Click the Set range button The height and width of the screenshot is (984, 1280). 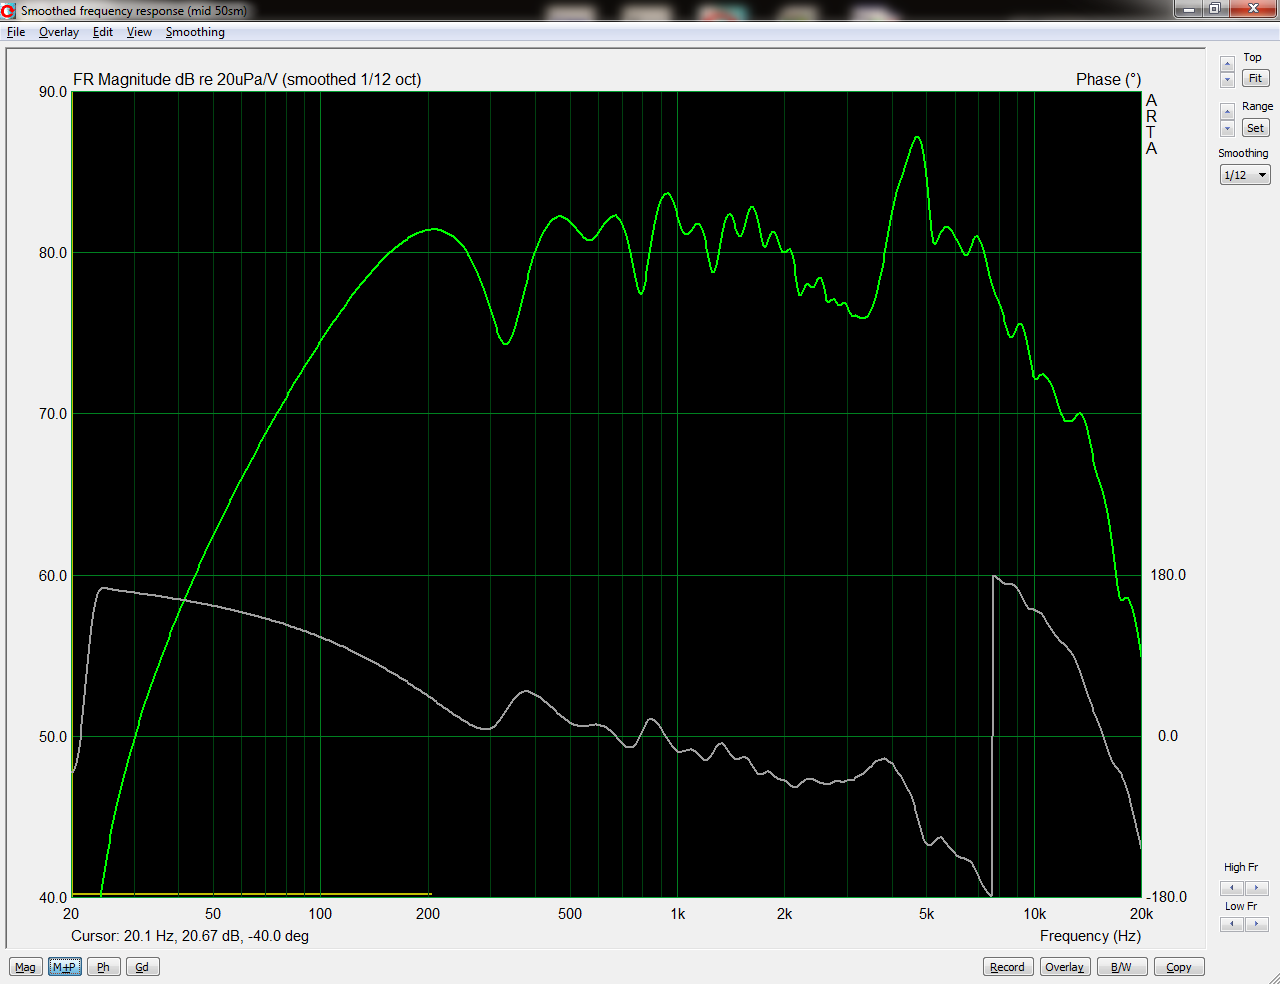(1255, 128)
